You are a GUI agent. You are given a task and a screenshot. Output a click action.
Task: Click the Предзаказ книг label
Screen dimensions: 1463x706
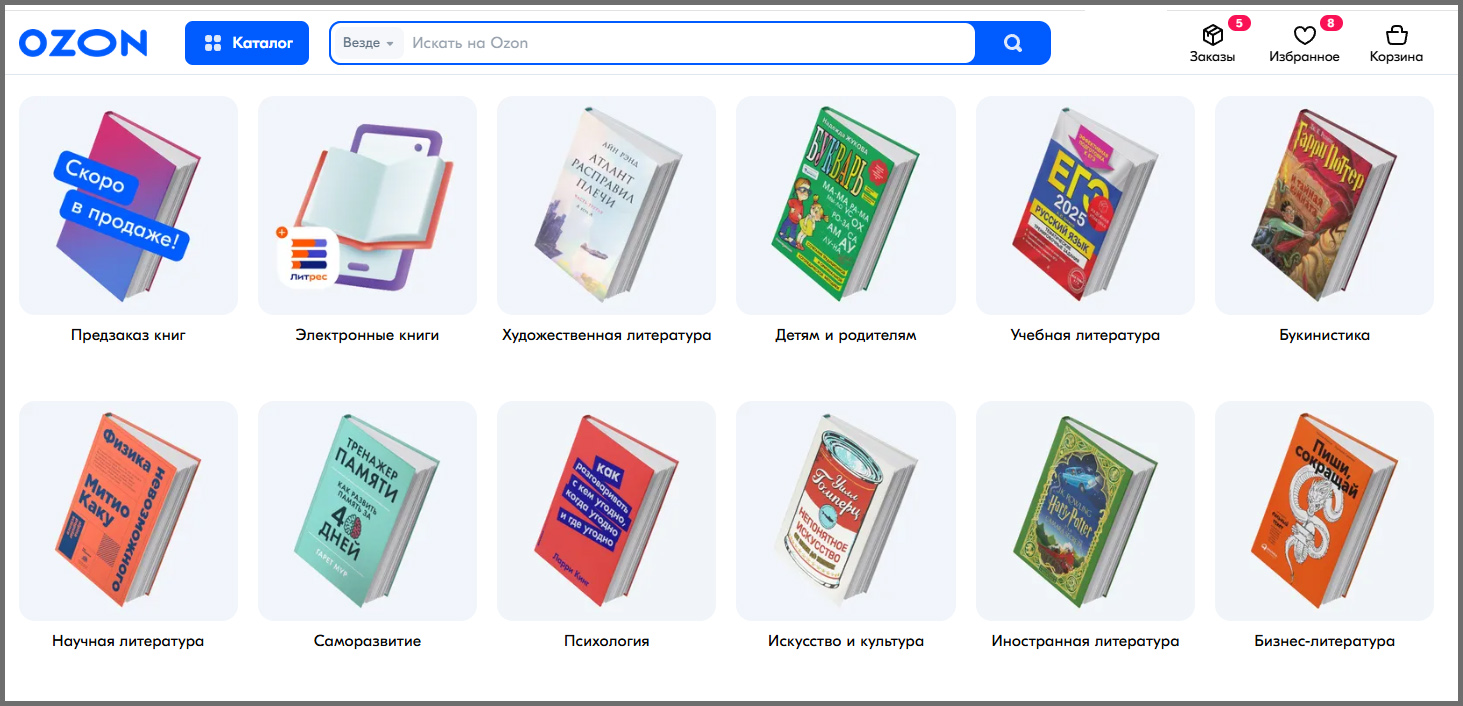128,335
